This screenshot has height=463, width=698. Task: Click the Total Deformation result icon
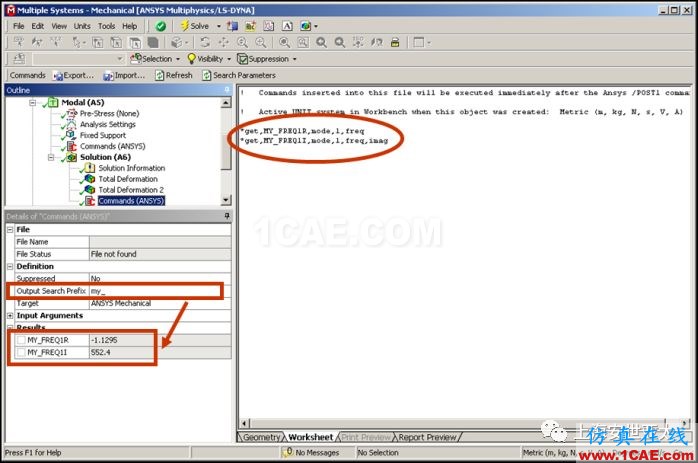coord(90,179)
